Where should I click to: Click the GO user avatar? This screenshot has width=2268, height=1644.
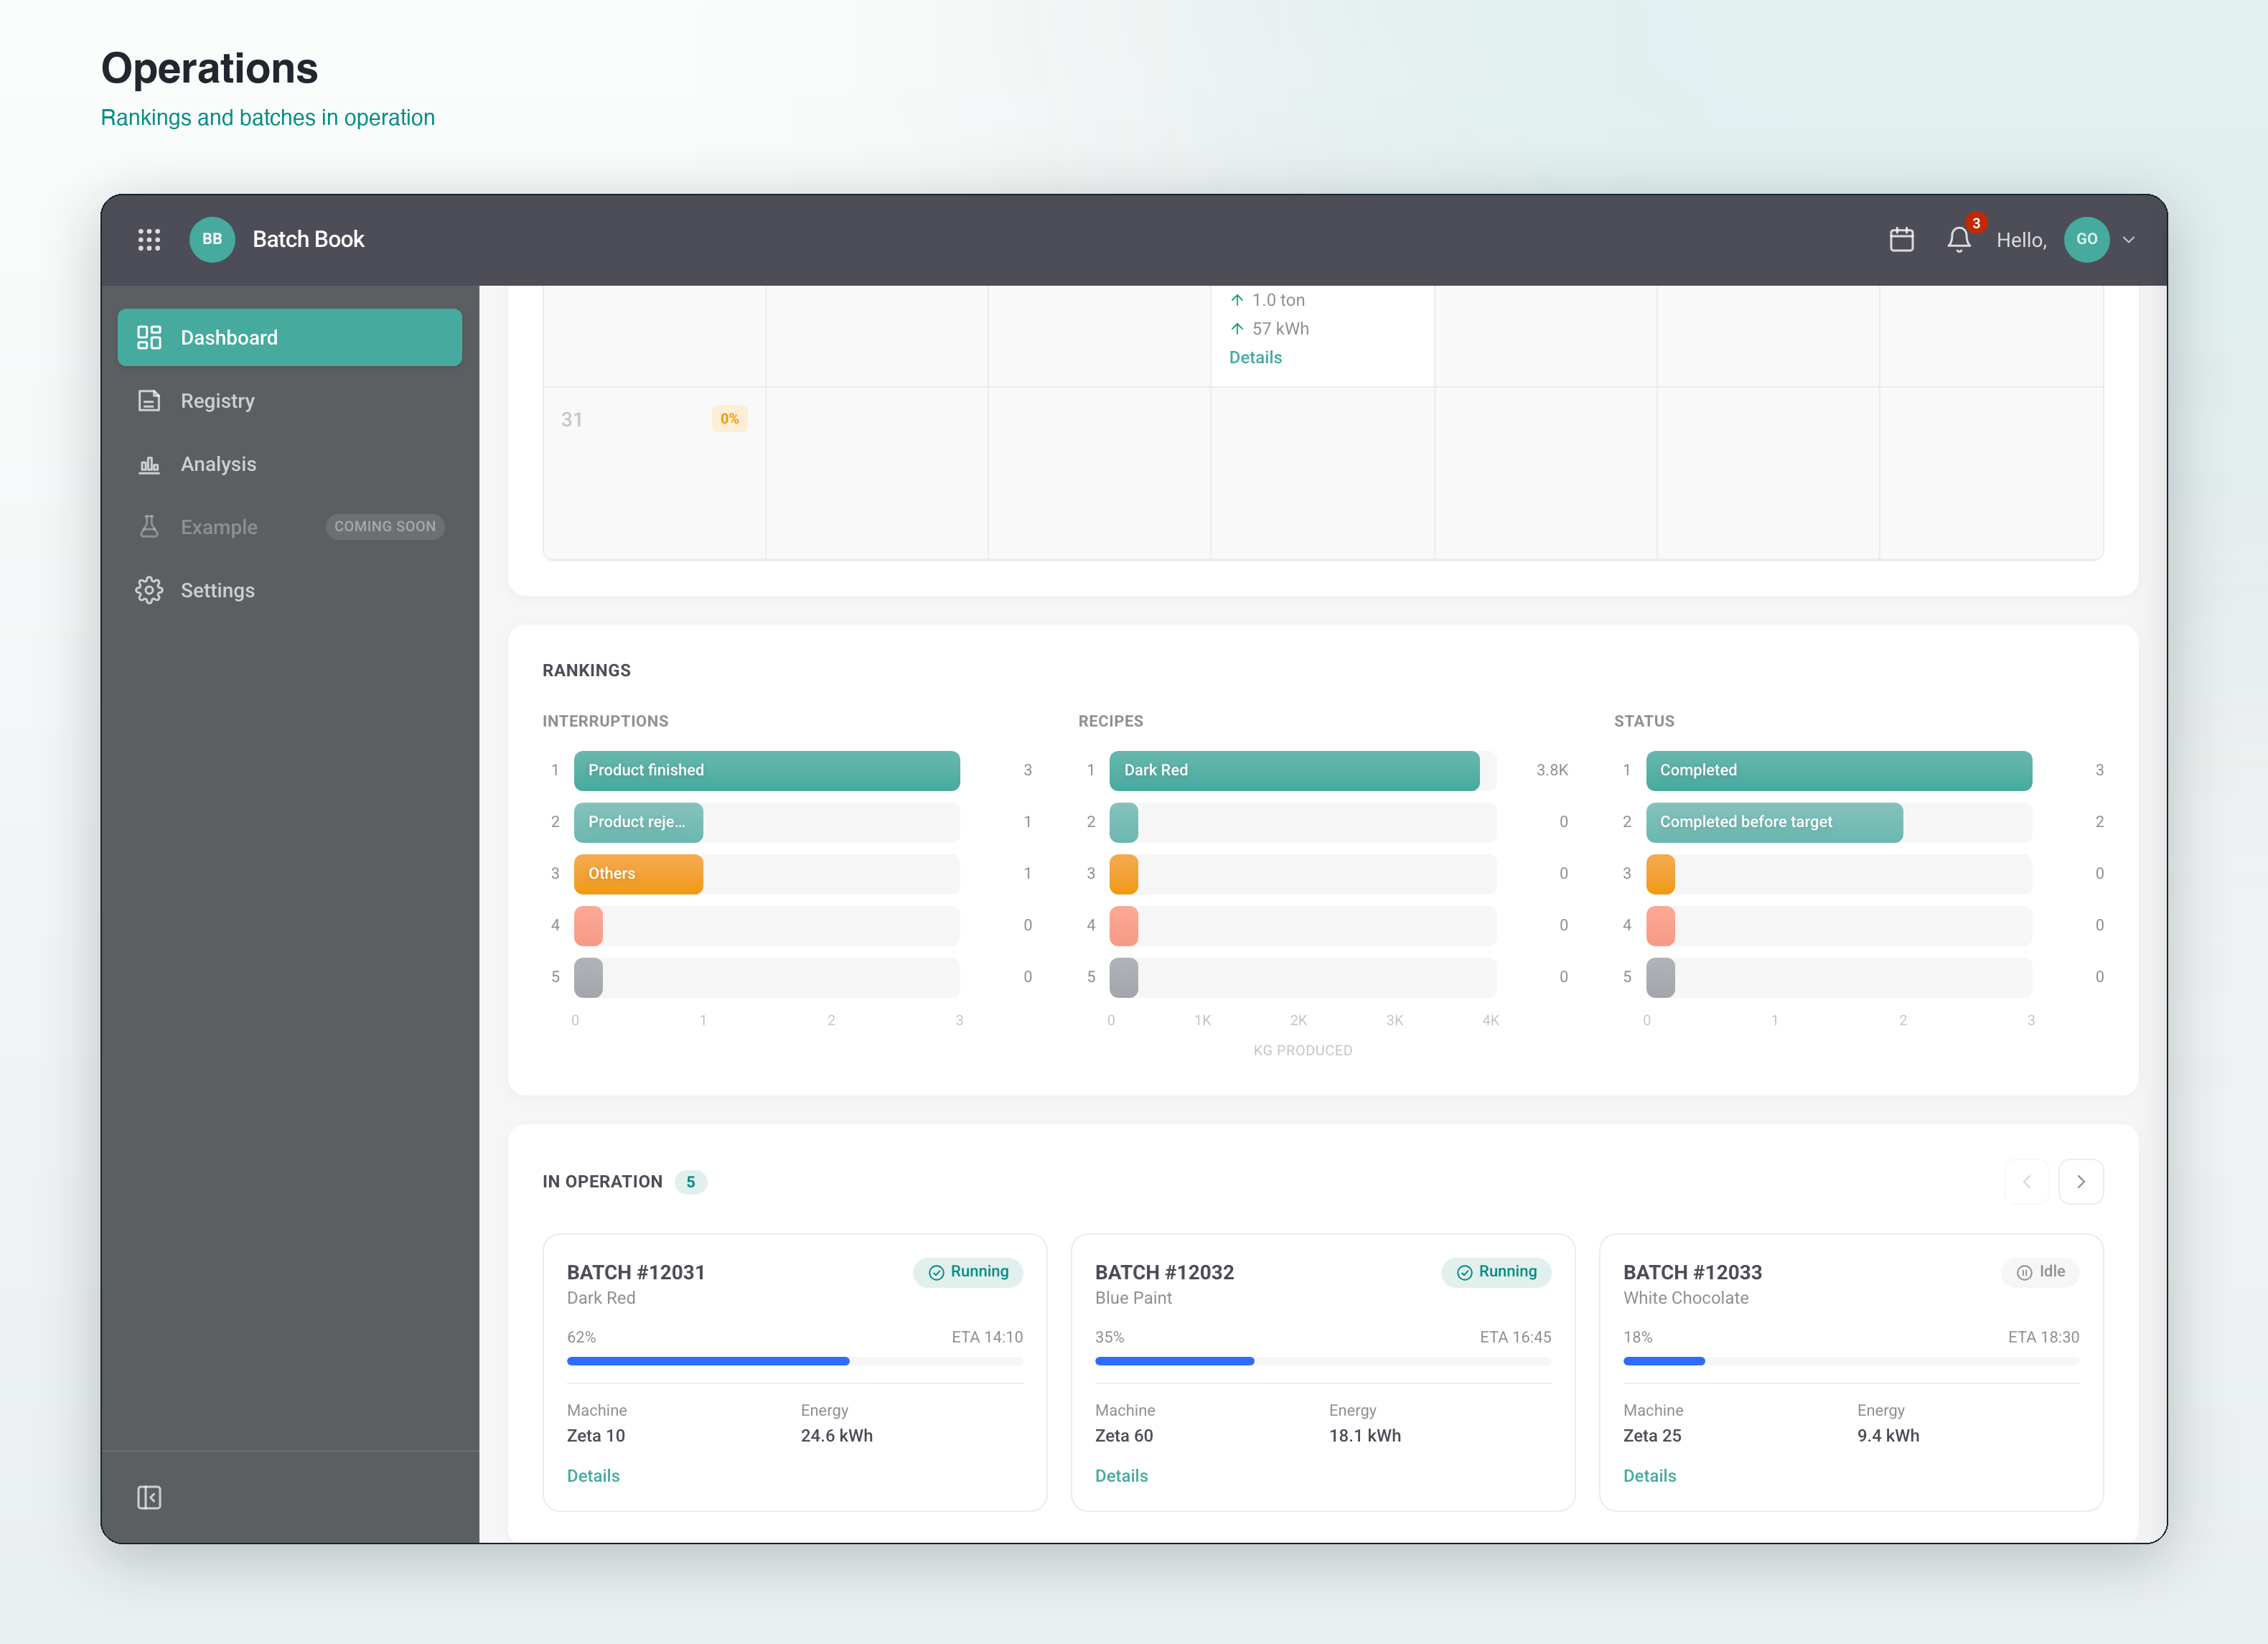pos(2086,239)
